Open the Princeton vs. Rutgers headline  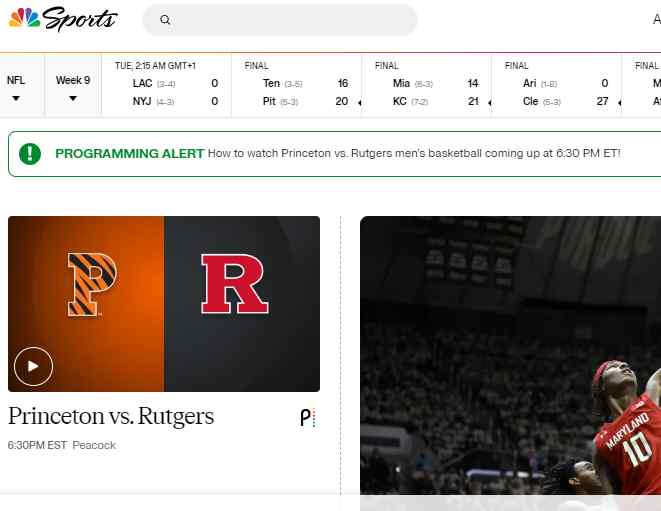point(111,417)
